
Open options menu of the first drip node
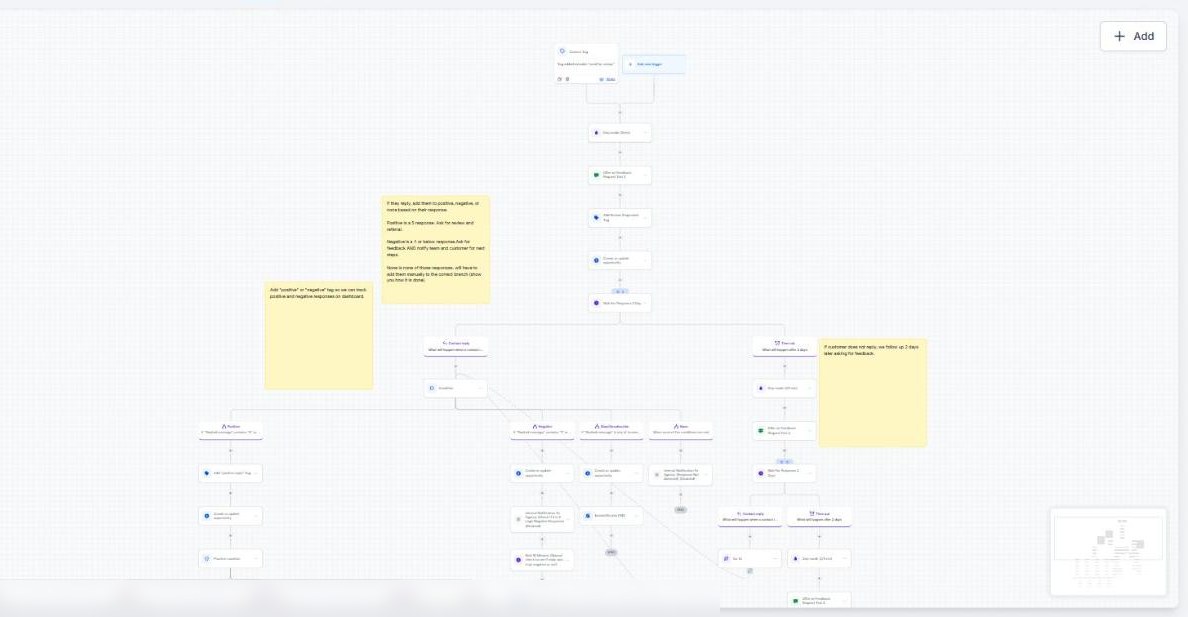click(646, 133)
